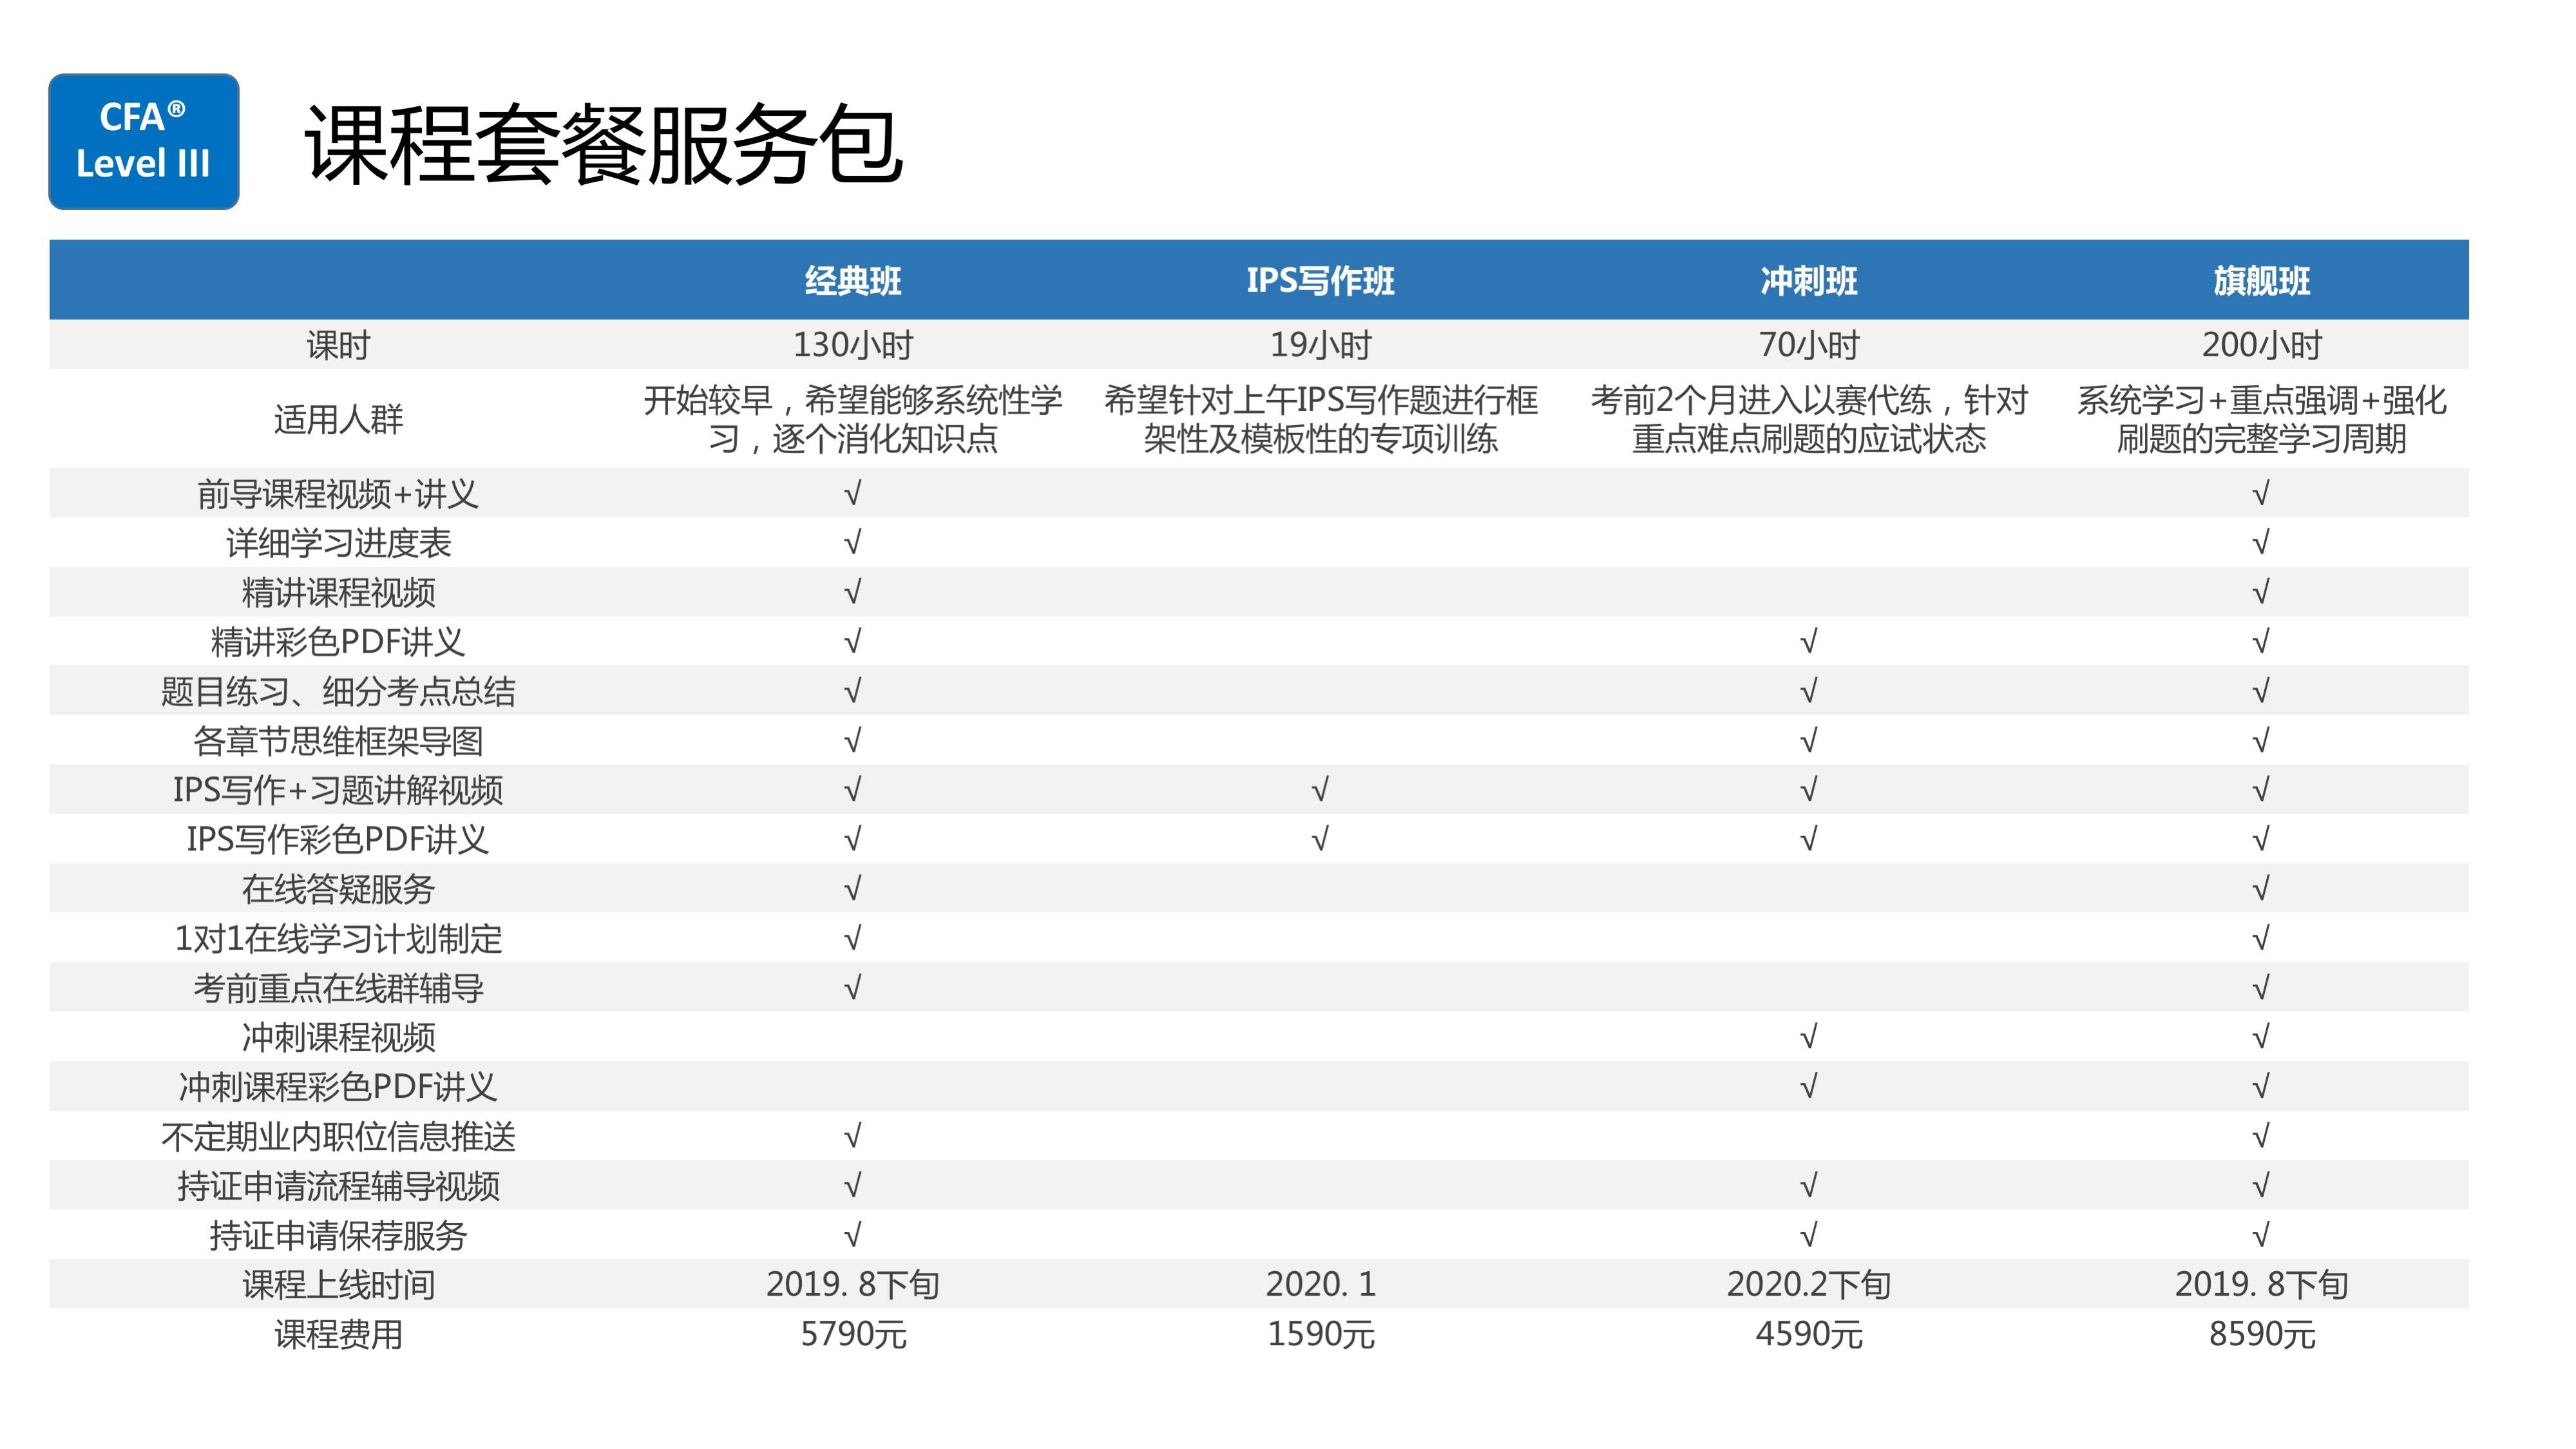Click 旗舰班 launch date 2019. 8下旬
Image resolution: width=2576 pixels, height=1449 pixels.
[2261, 1284]
